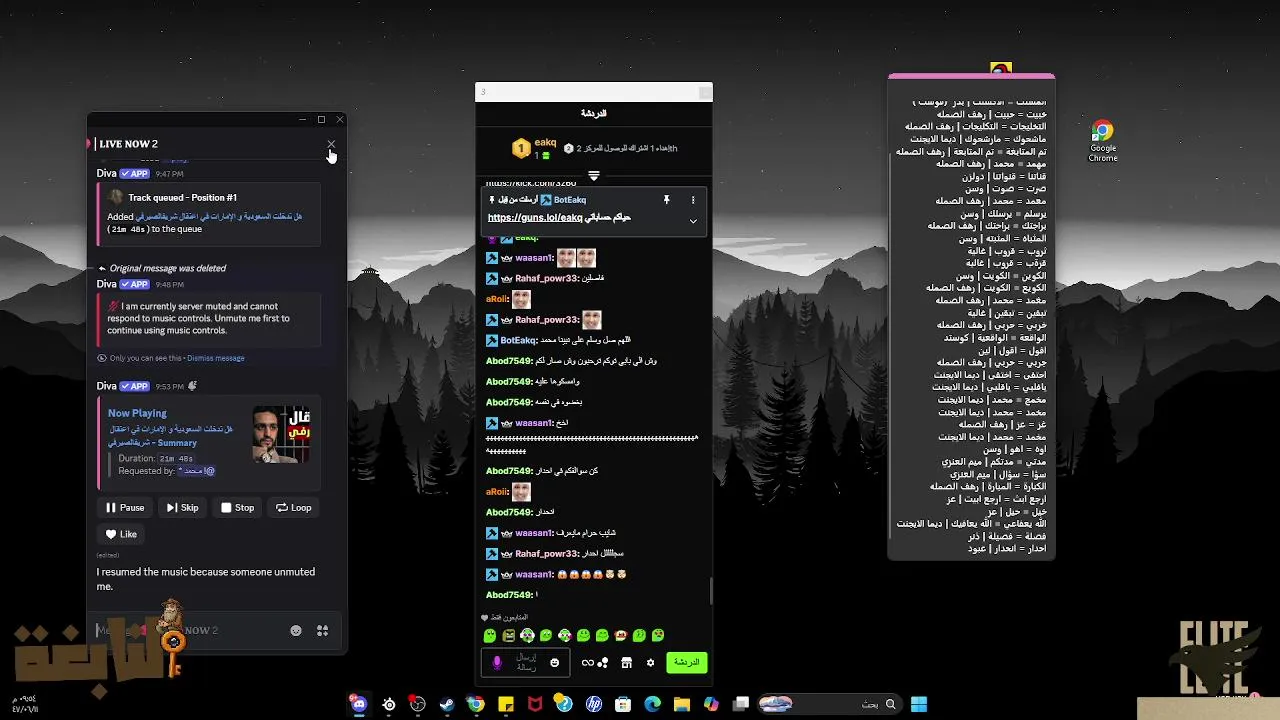Screen dimensions: 1280x720
Task: Skip the current Diva track
Action: [x=182, y=508]
